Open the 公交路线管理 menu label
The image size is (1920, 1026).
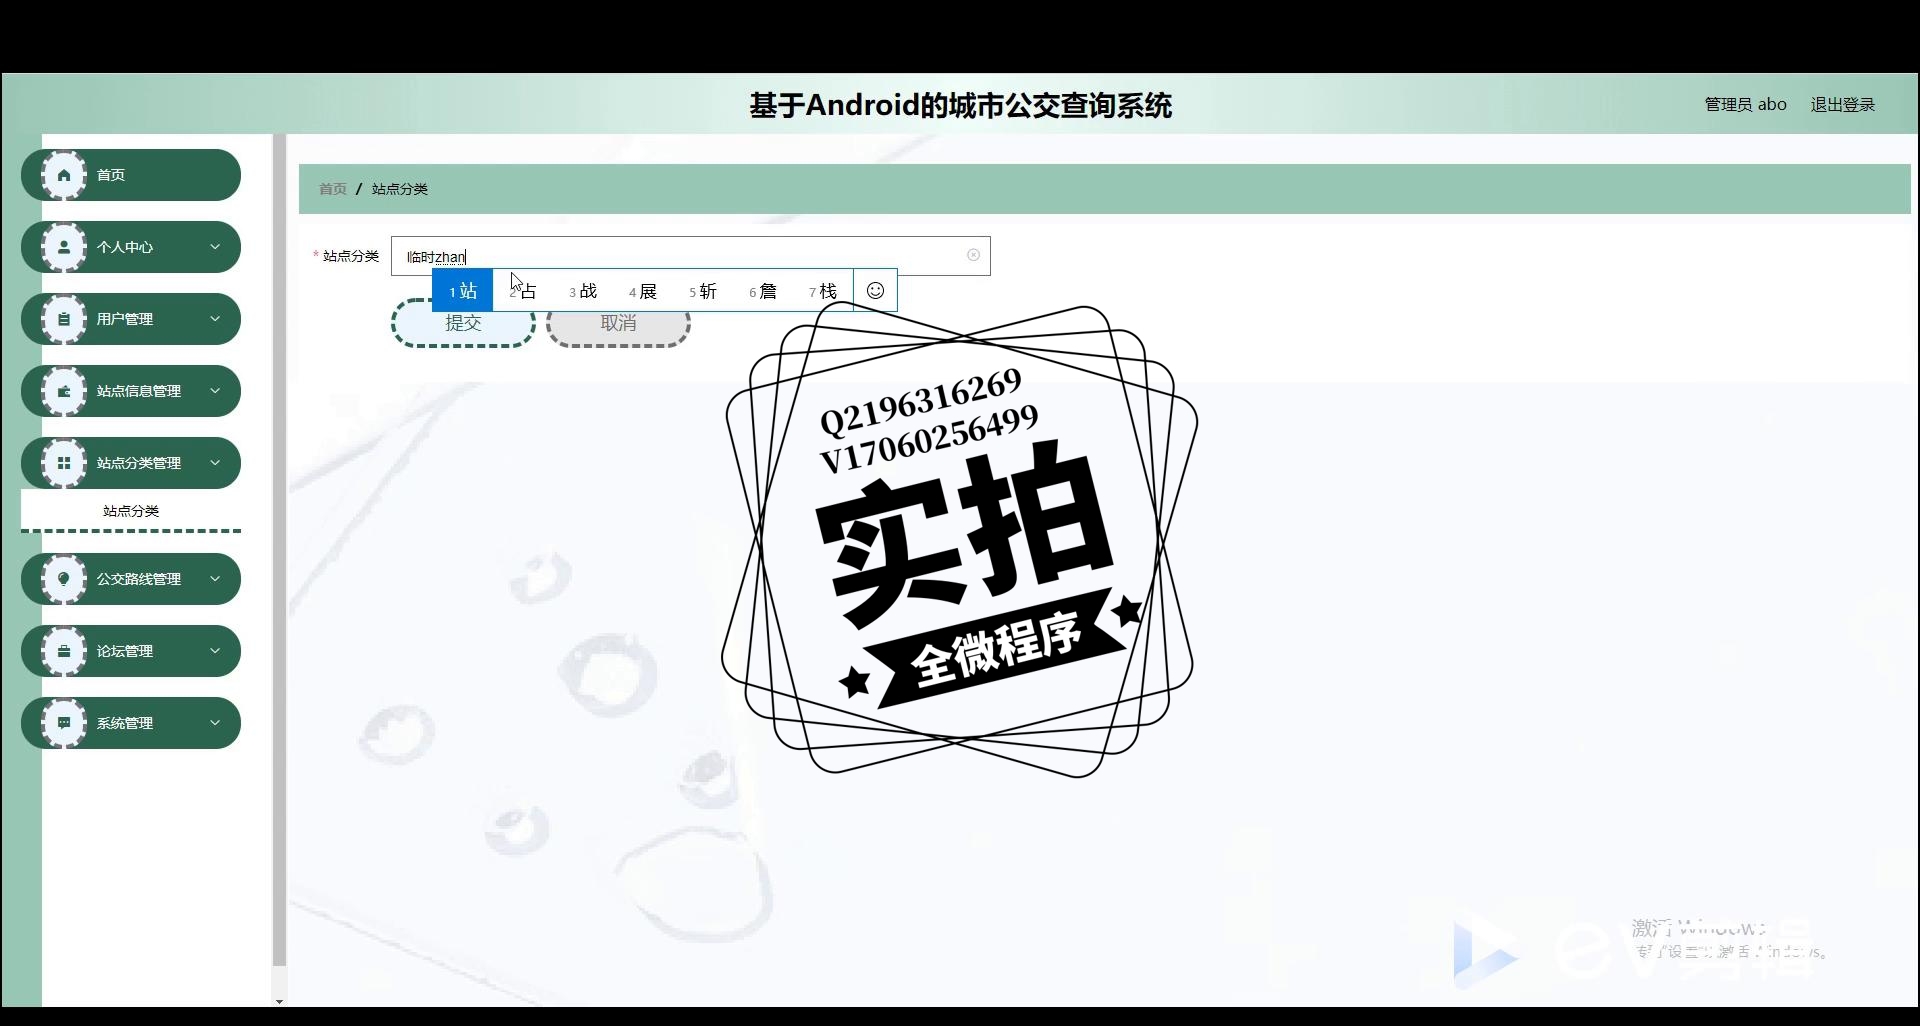[139, 579]
